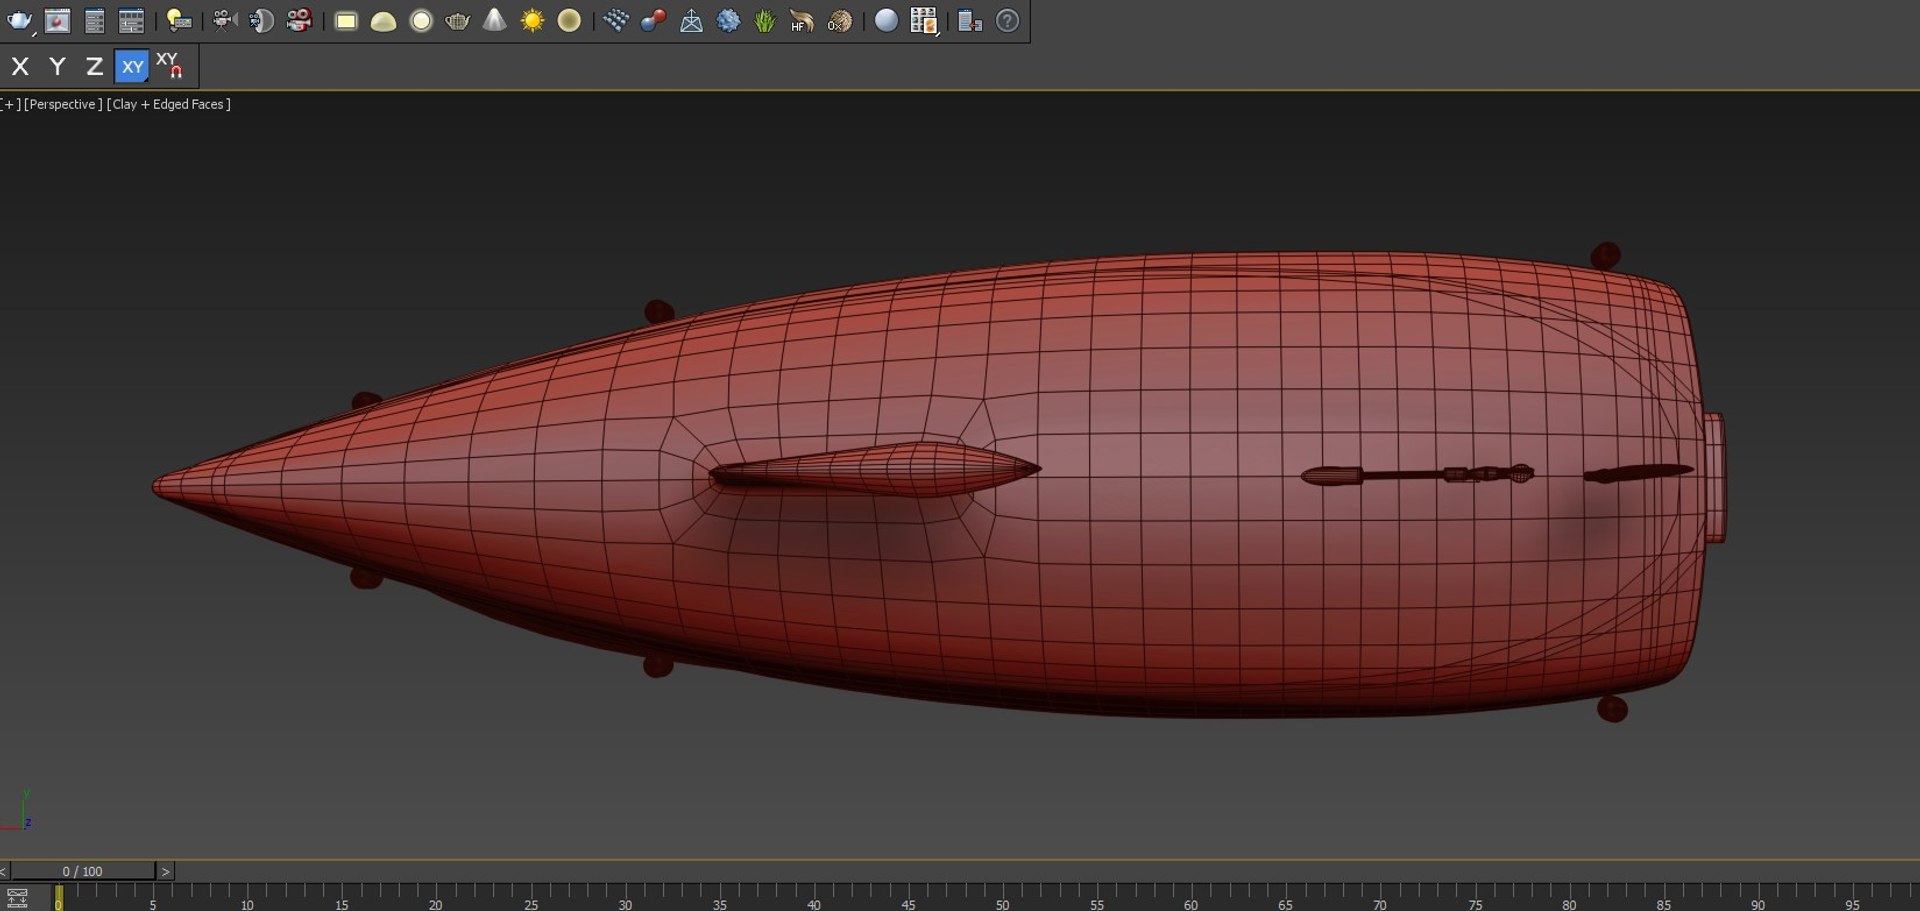Screen dimensions: 1920x911
Task: Select the thin rod on the hull
Action: click(1417, 475)
